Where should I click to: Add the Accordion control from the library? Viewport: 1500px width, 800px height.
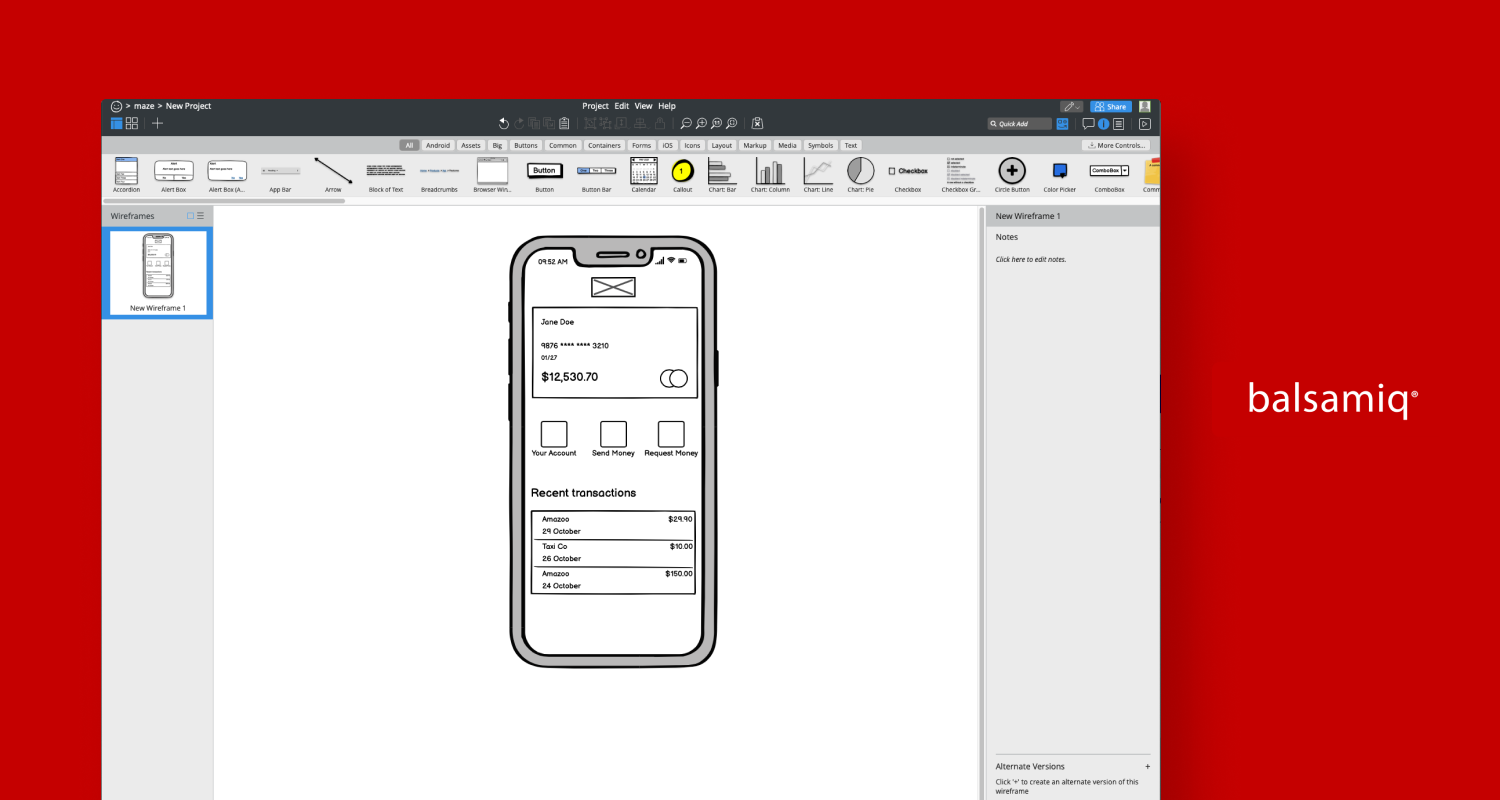point(126,175)
